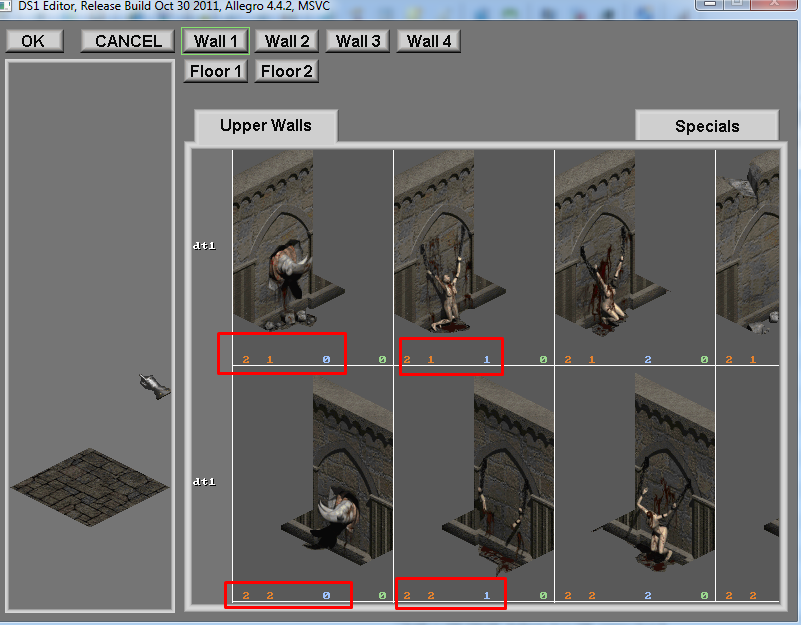Click the bottom row dt1 label
Viewport: 801px width, 625px height.
(204, 482)
